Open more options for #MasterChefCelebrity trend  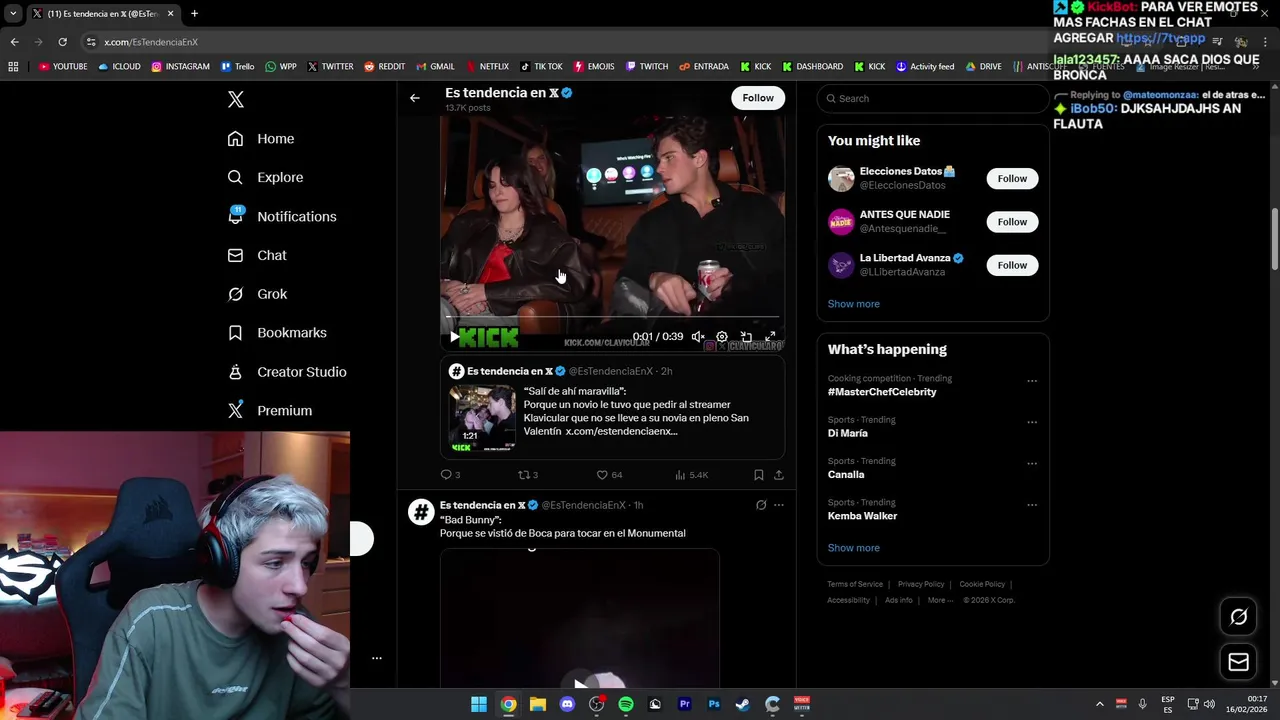point(1032,381)
